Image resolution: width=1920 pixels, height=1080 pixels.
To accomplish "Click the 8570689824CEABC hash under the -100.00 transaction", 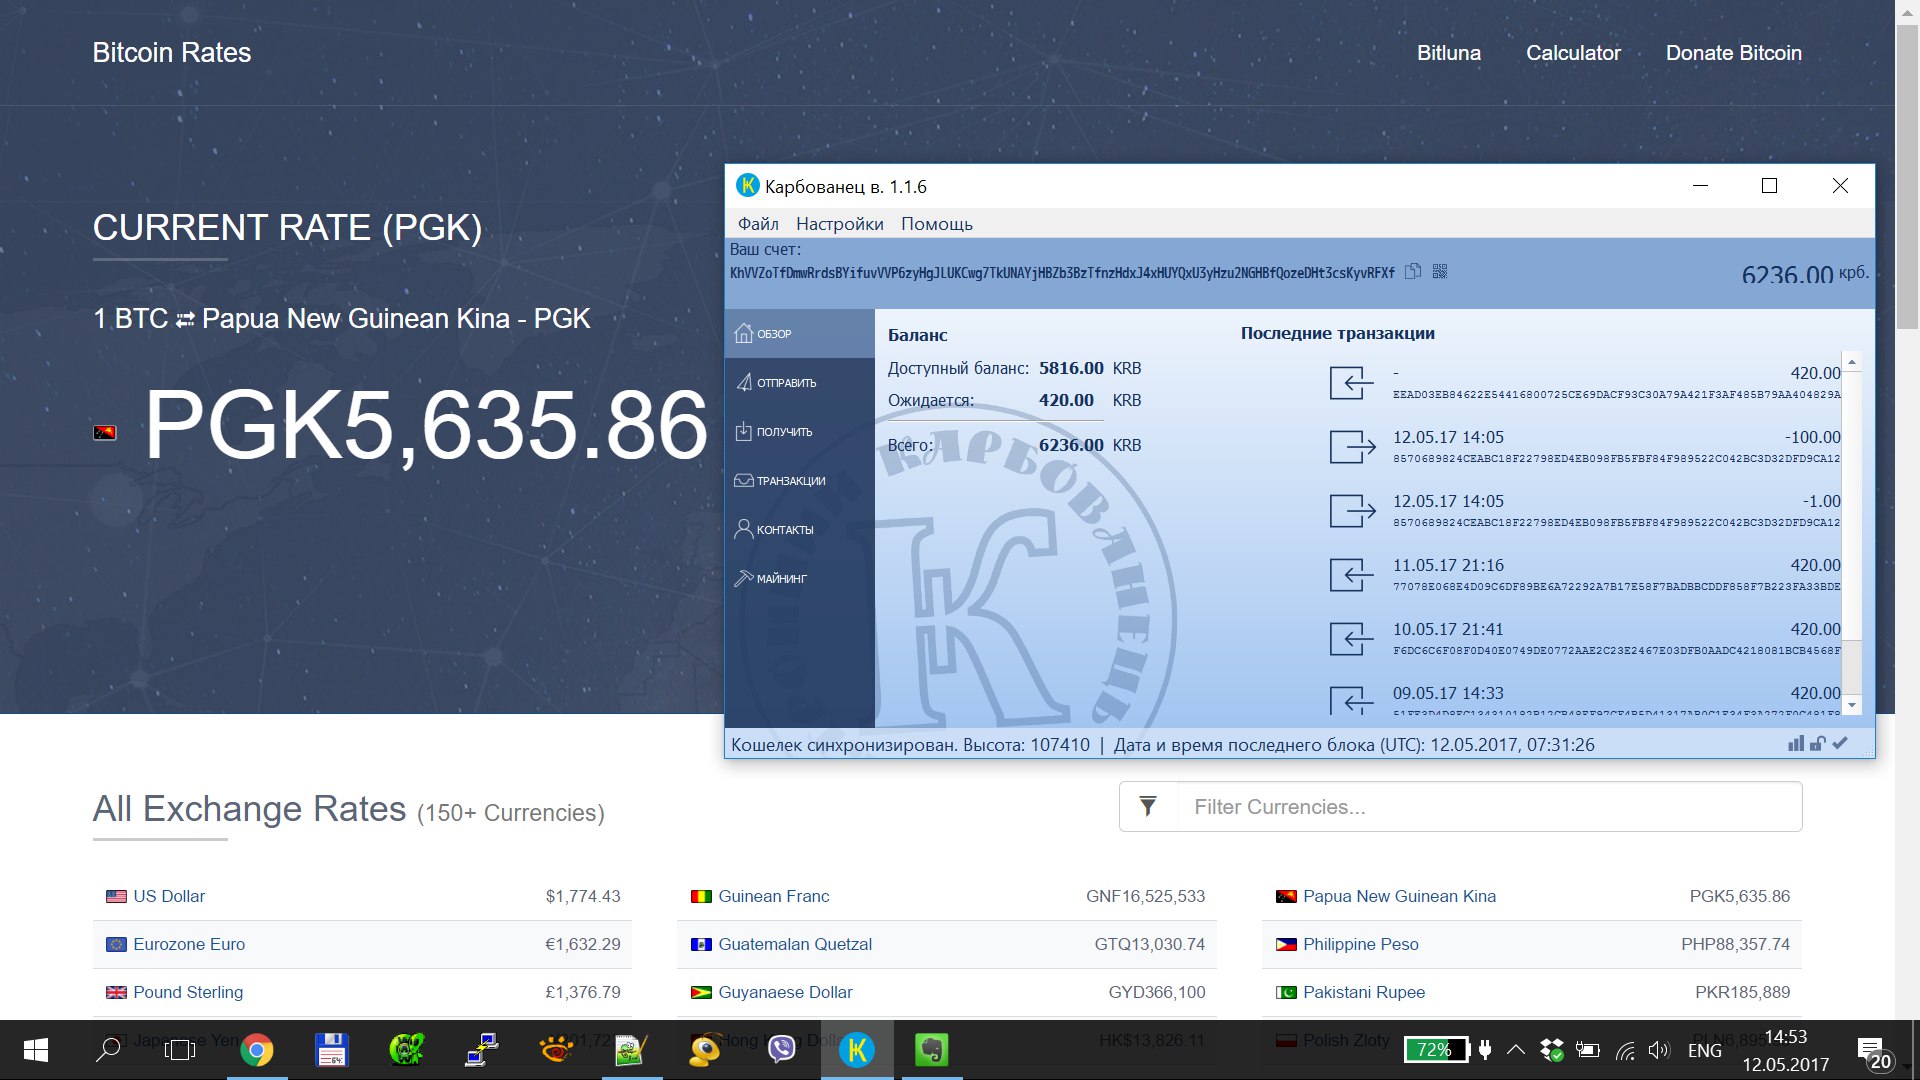I will tap(1616, 459).
